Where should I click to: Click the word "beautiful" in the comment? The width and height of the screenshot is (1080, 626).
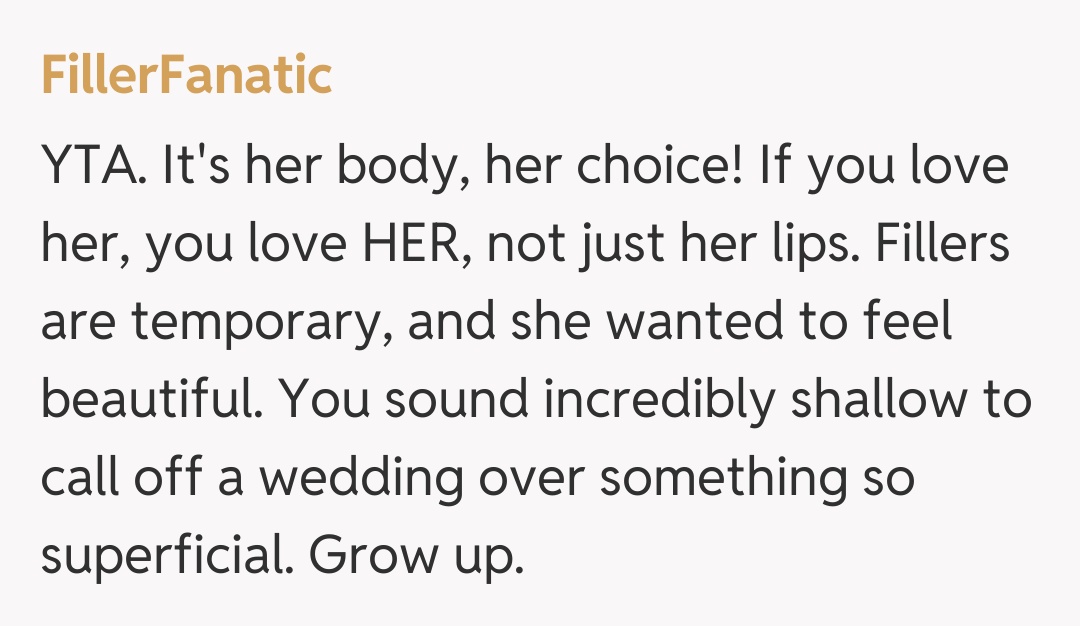point(150,401)
